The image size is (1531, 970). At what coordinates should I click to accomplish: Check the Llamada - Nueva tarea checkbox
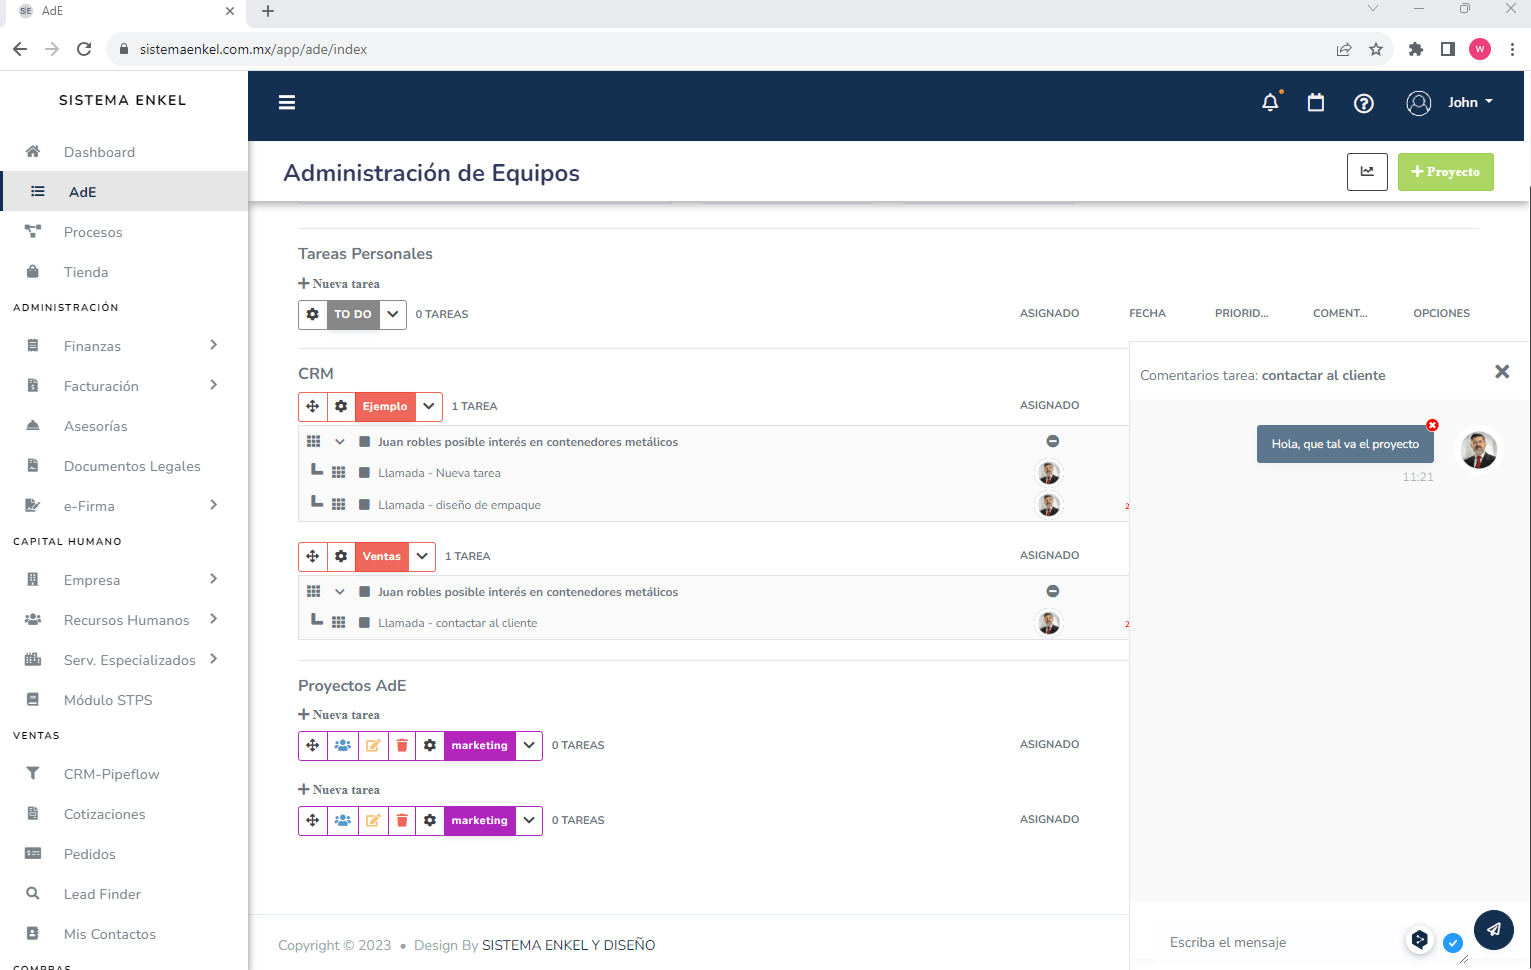365,472
